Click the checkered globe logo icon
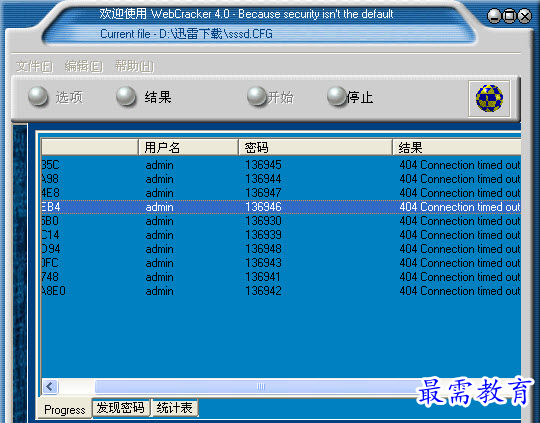This screenshot has width=540, height=423. (x=489, y=99)
